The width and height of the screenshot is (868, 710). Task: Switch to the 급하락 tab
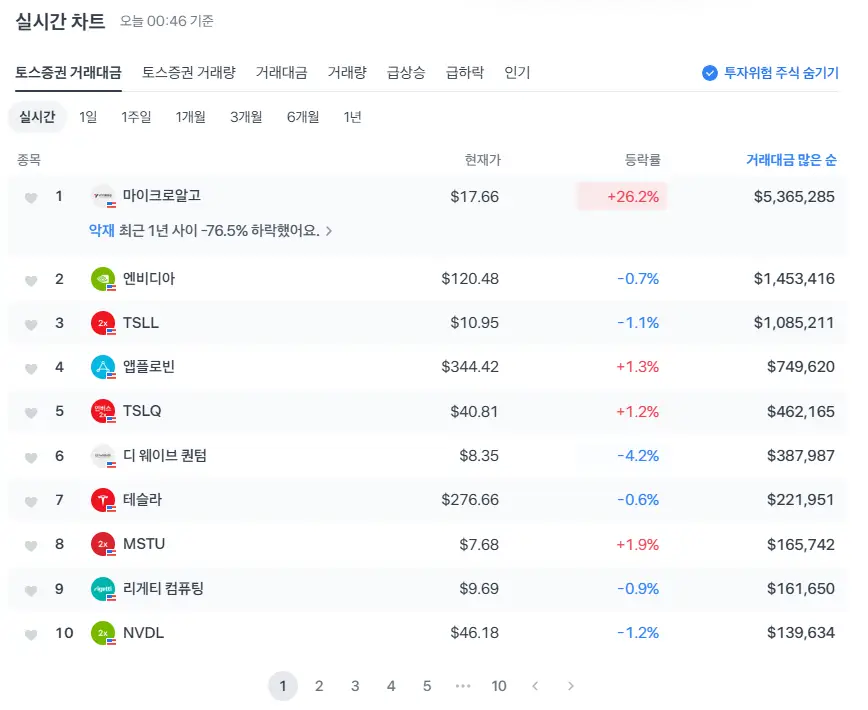point(465,72)
